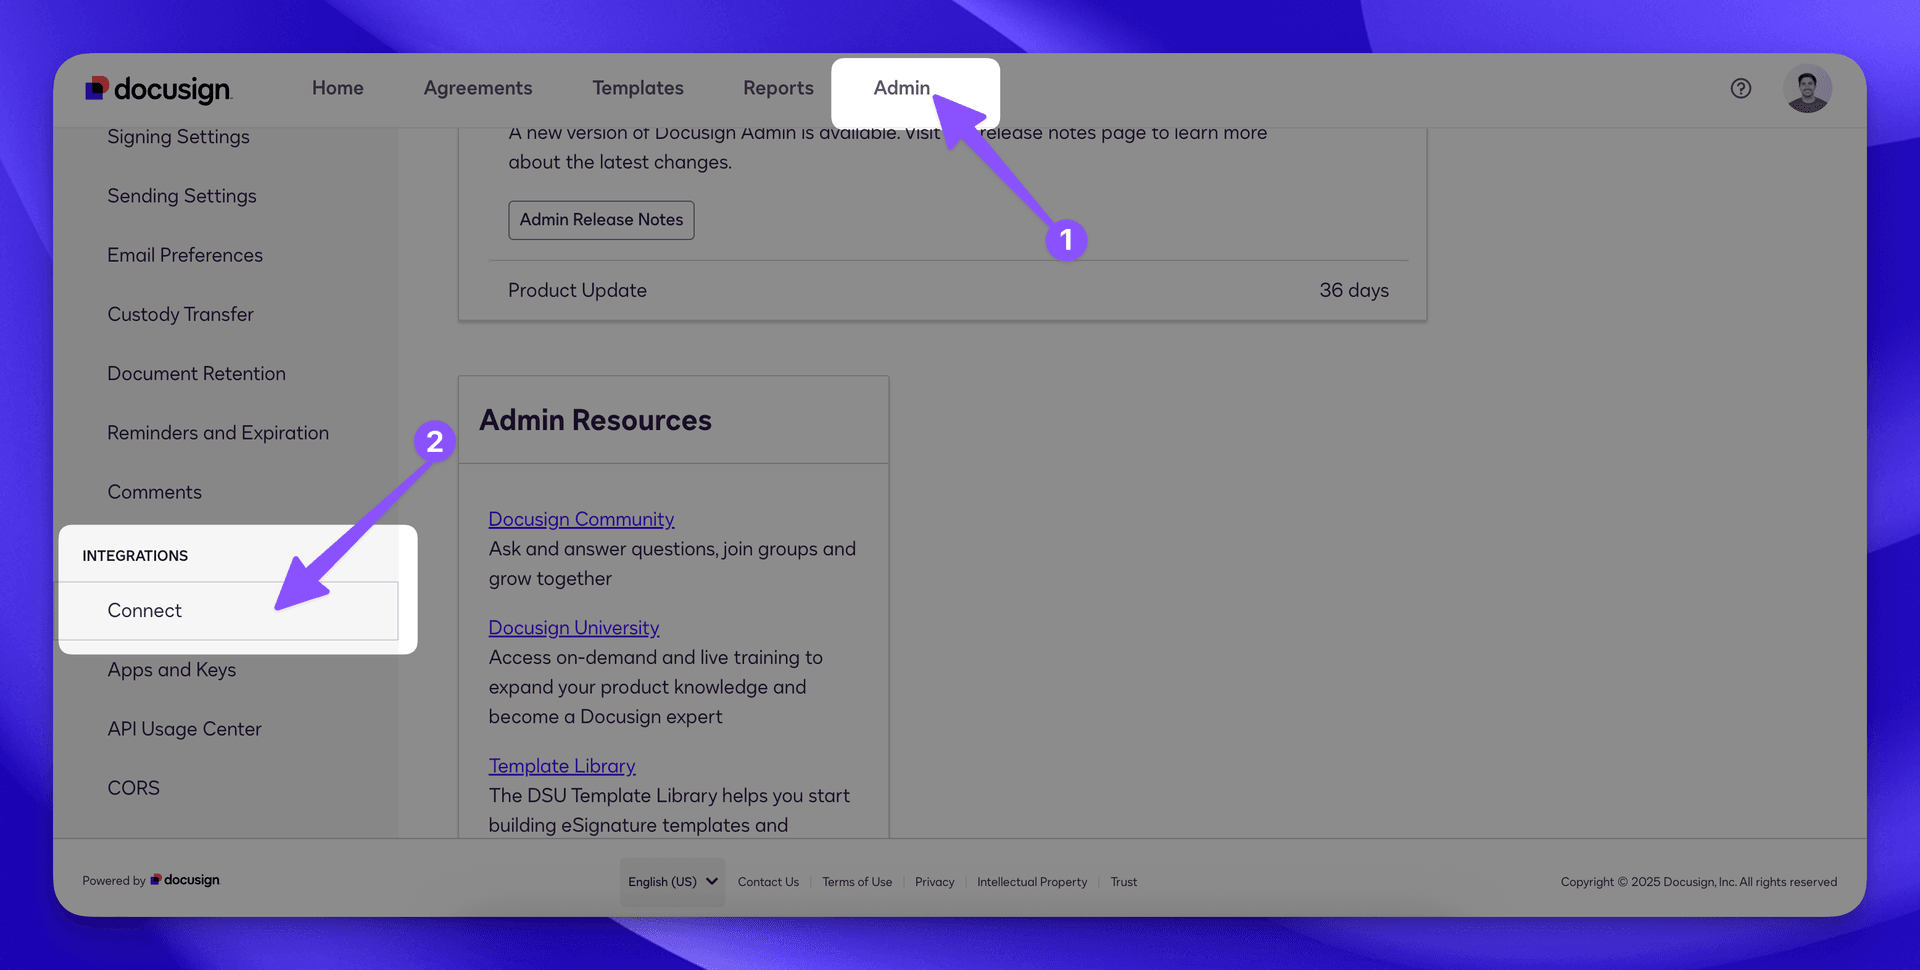Select CORS in the sidebar
1920x970 pixels.
[133, 787]
